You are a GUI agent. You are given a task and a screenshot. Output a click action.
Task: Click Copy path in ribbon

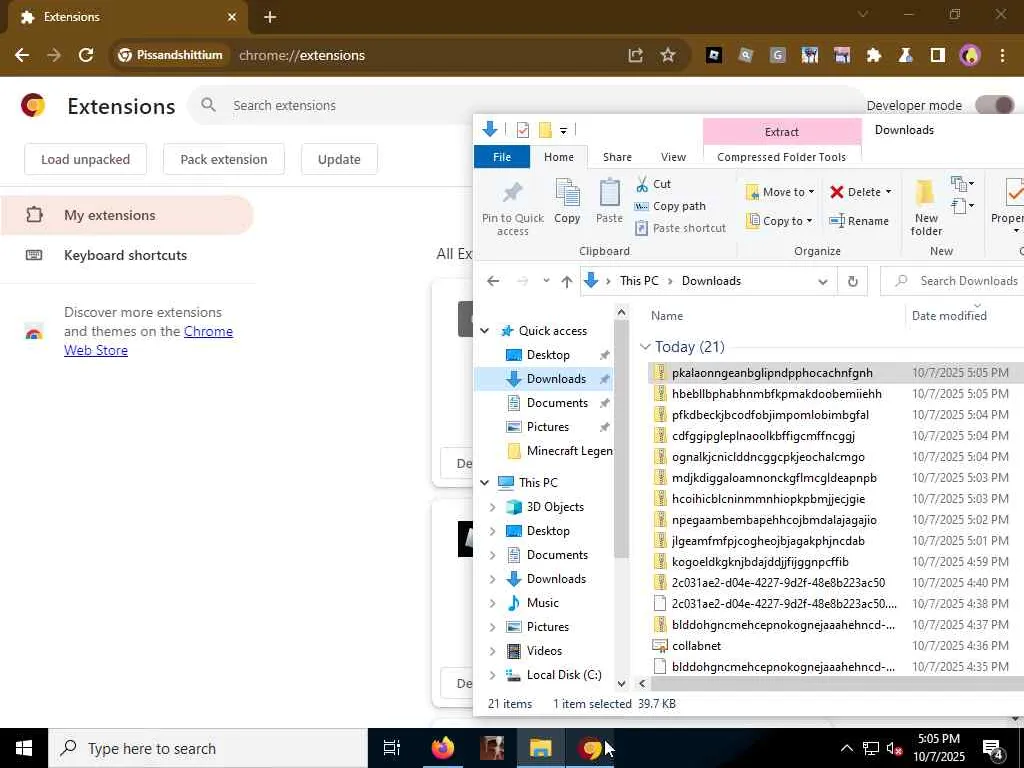(x=670, y=206)
